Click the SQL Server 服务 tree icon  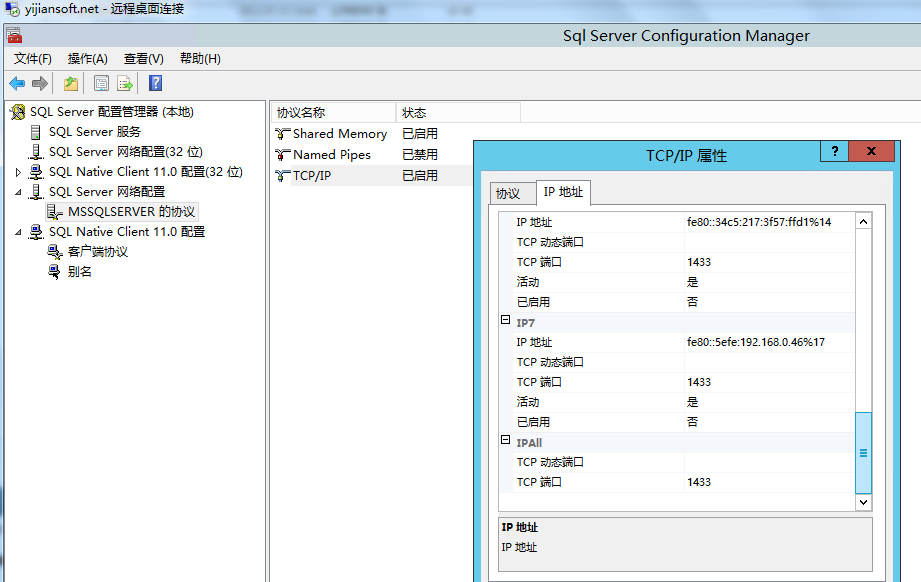36,132
